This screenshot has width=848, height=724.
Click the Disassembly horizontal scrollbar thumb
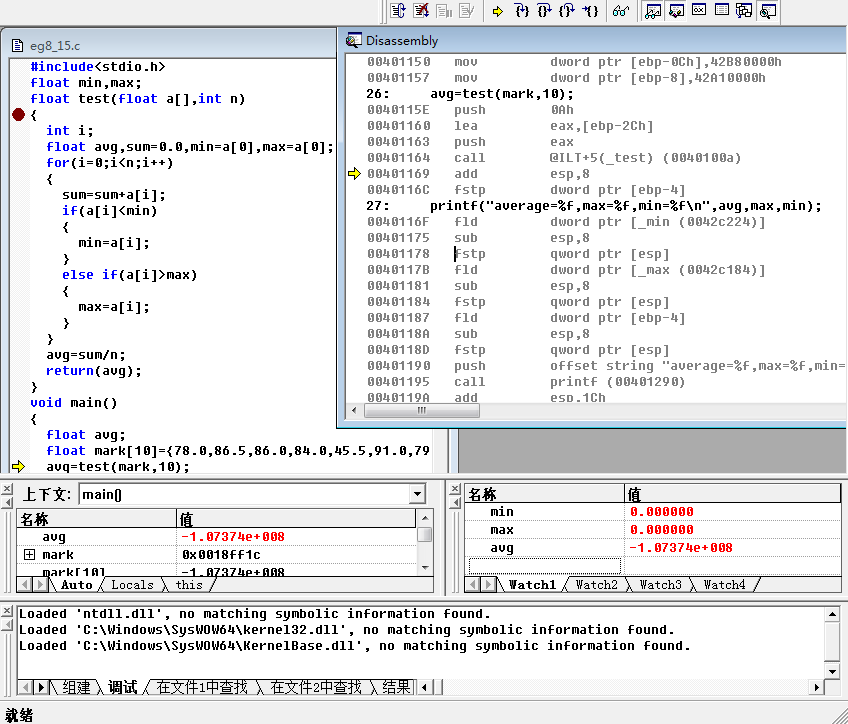coord(422,410)
